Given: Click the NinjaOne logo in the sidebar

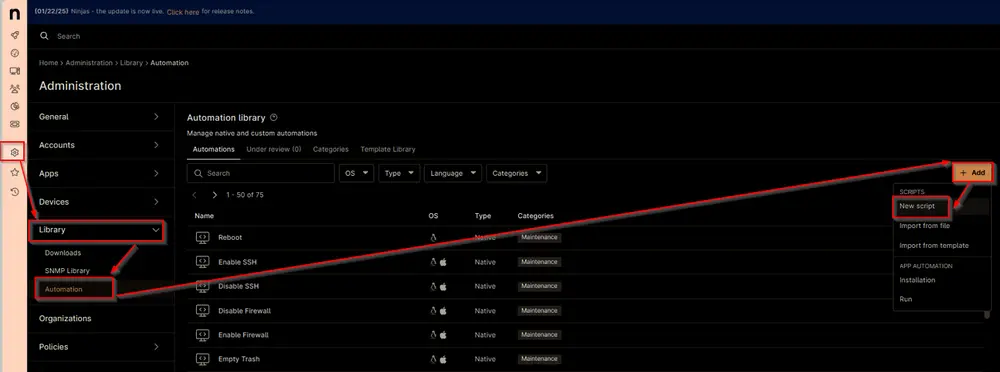Looking at the screenshot, I should 14,13.
